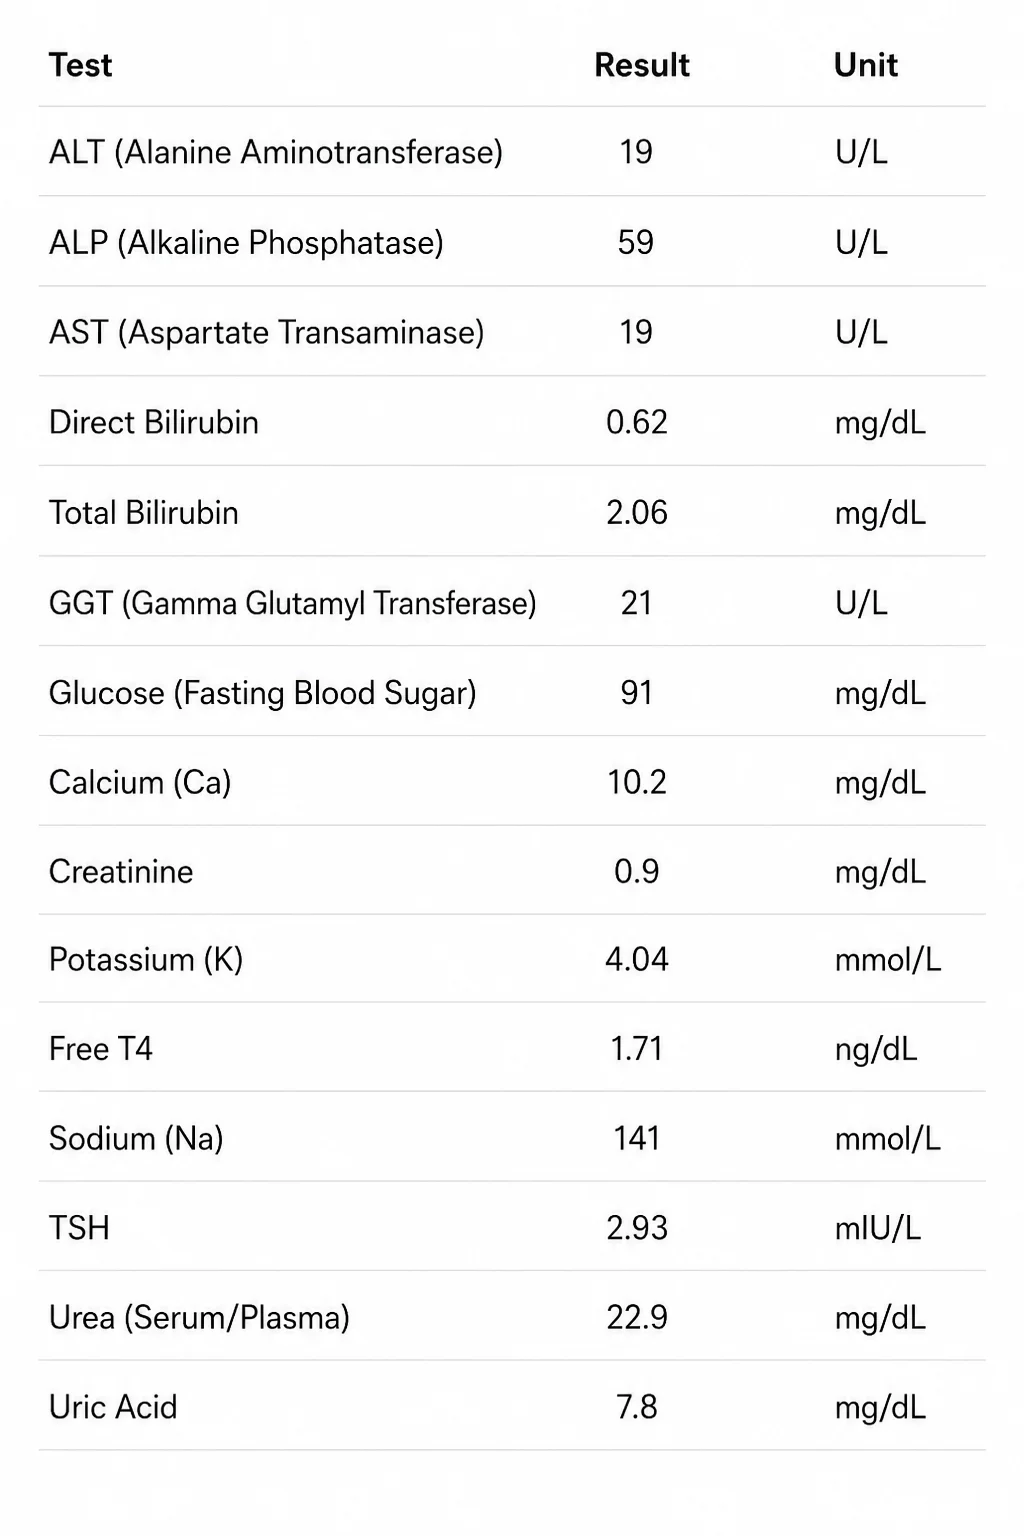This screenshot has width=1024, height=1536.
Task: Click the Calcium (Ca) result 10.2
Action: click(637, 782)
